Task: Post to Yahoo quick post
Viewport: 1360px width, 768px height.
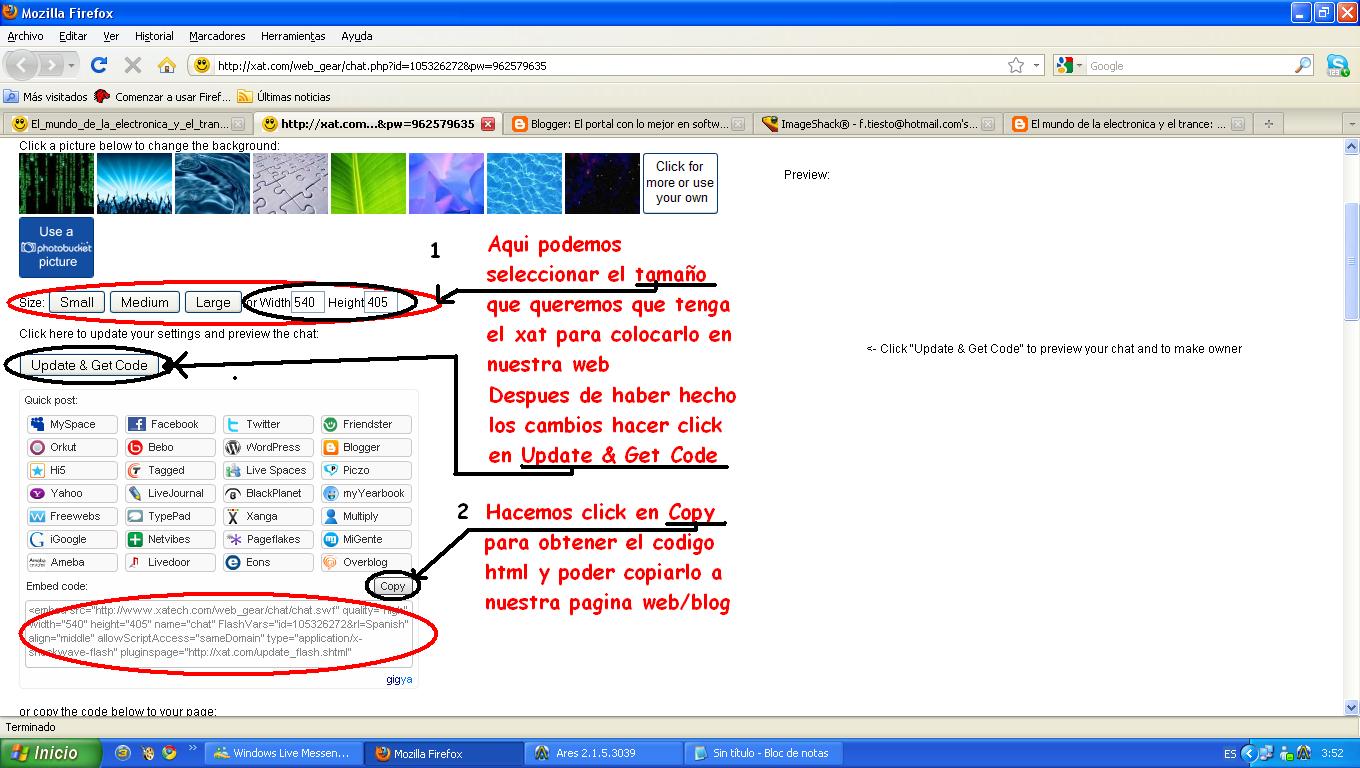Action: tap(72, 493)
